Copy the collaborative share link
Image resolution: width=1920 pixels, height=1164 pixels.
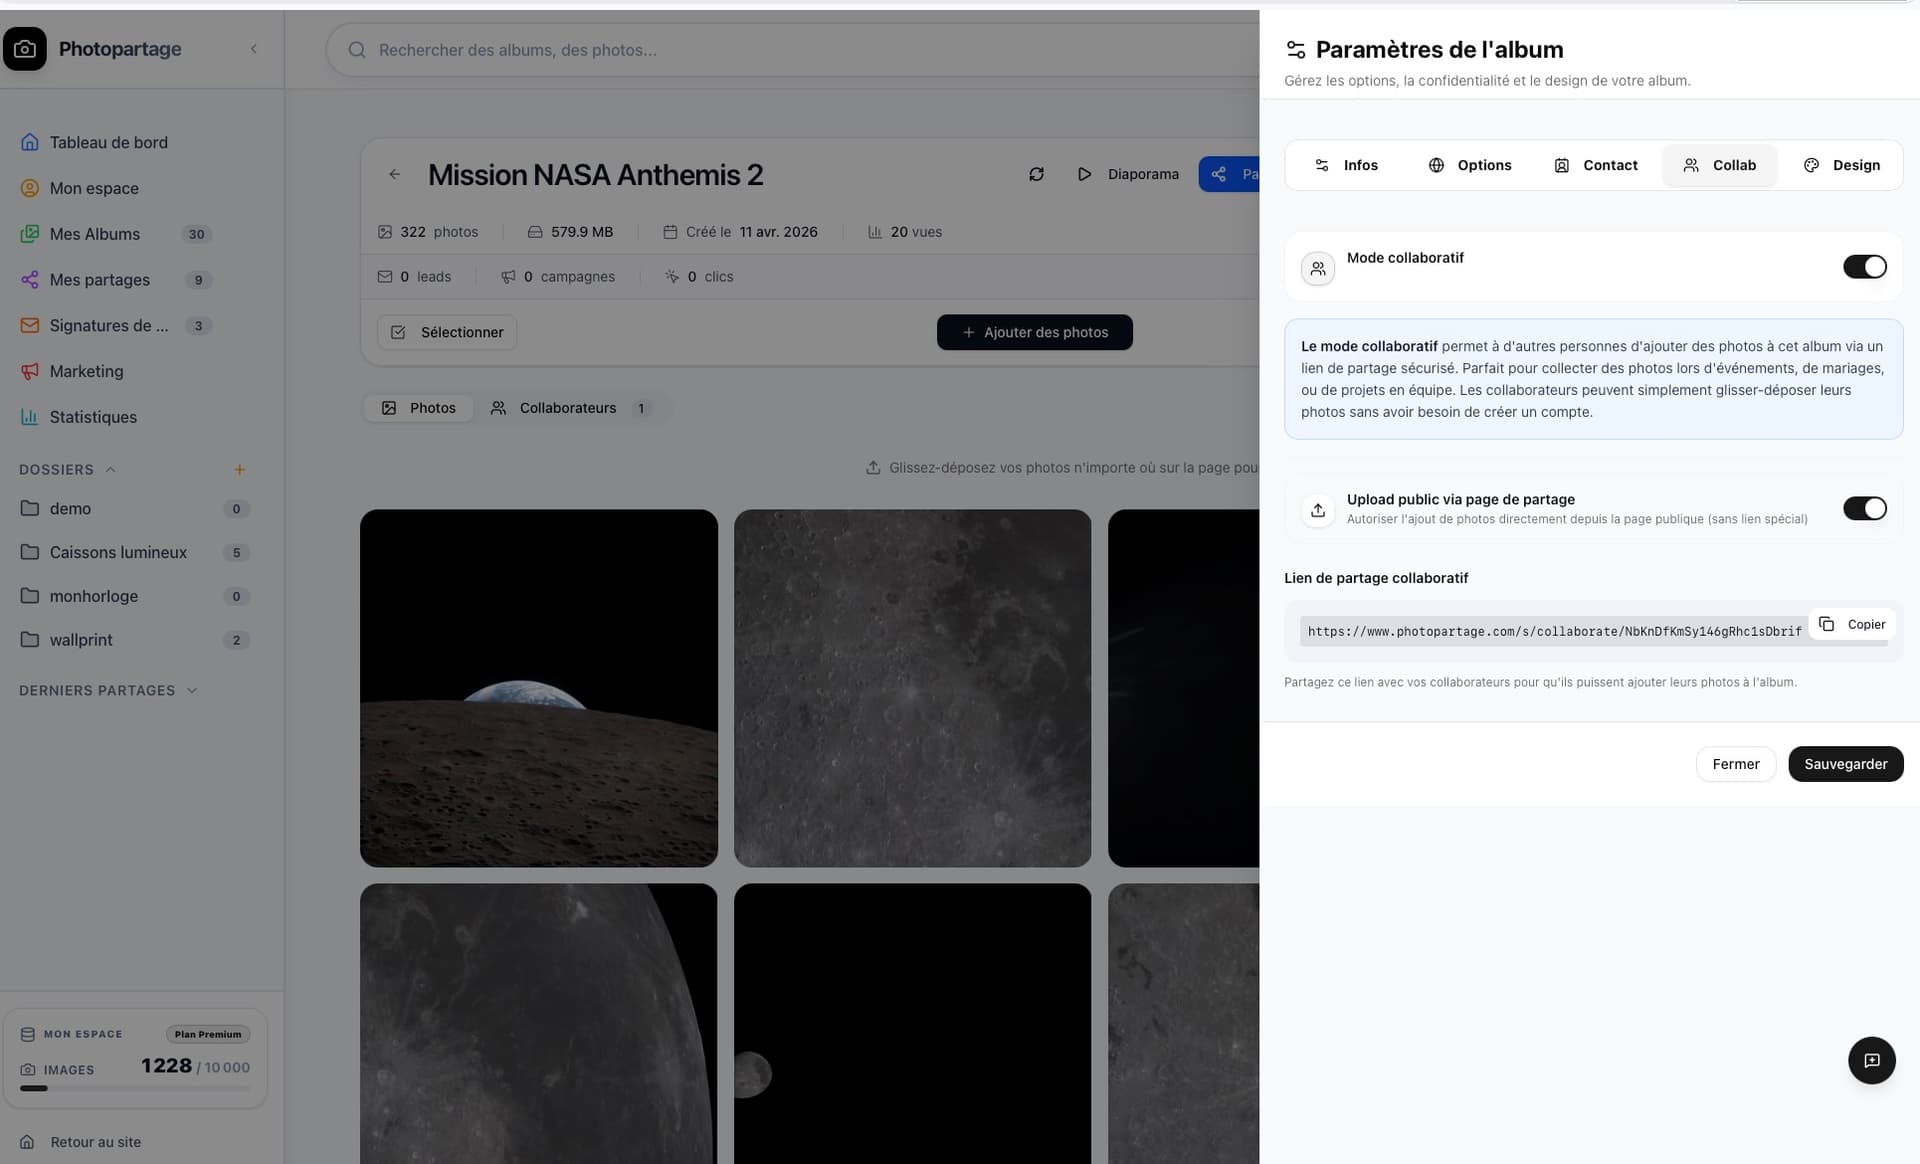pyautogui.click(x=1852, y=623)
